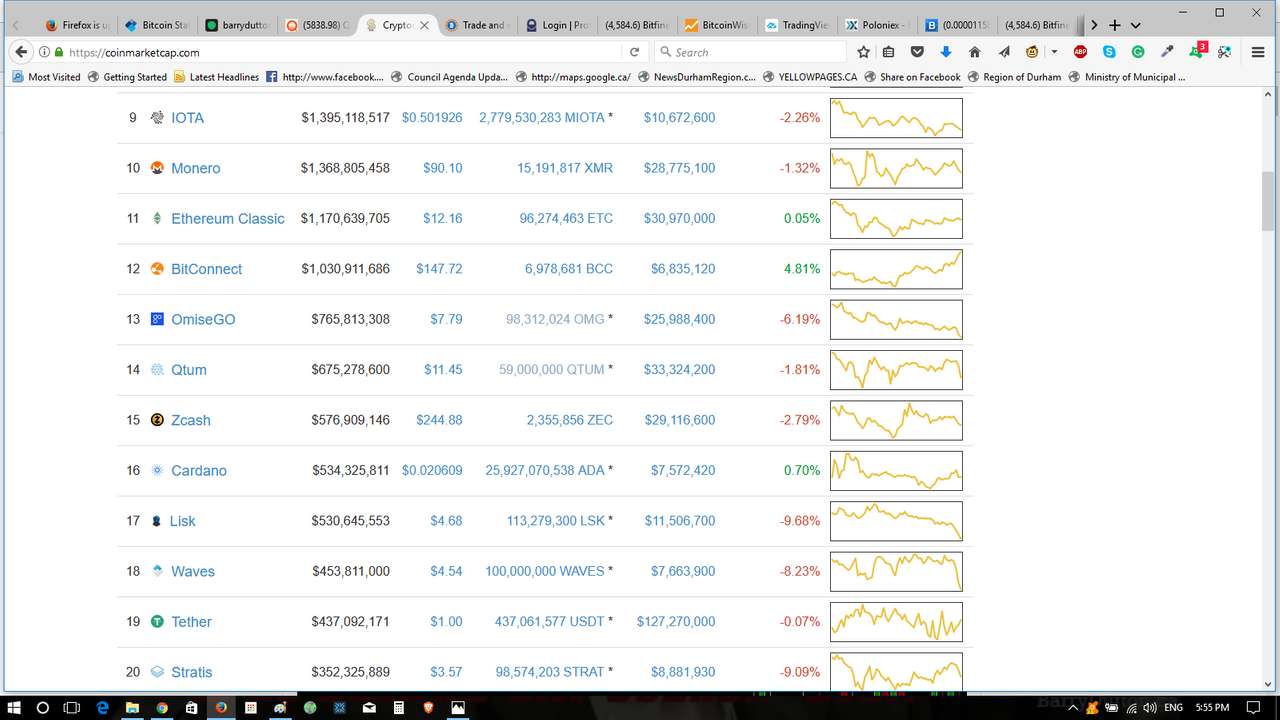View the Tether 7-day price chart
This screenshot has width=1280, height=720.
click(x=896, y=622)
